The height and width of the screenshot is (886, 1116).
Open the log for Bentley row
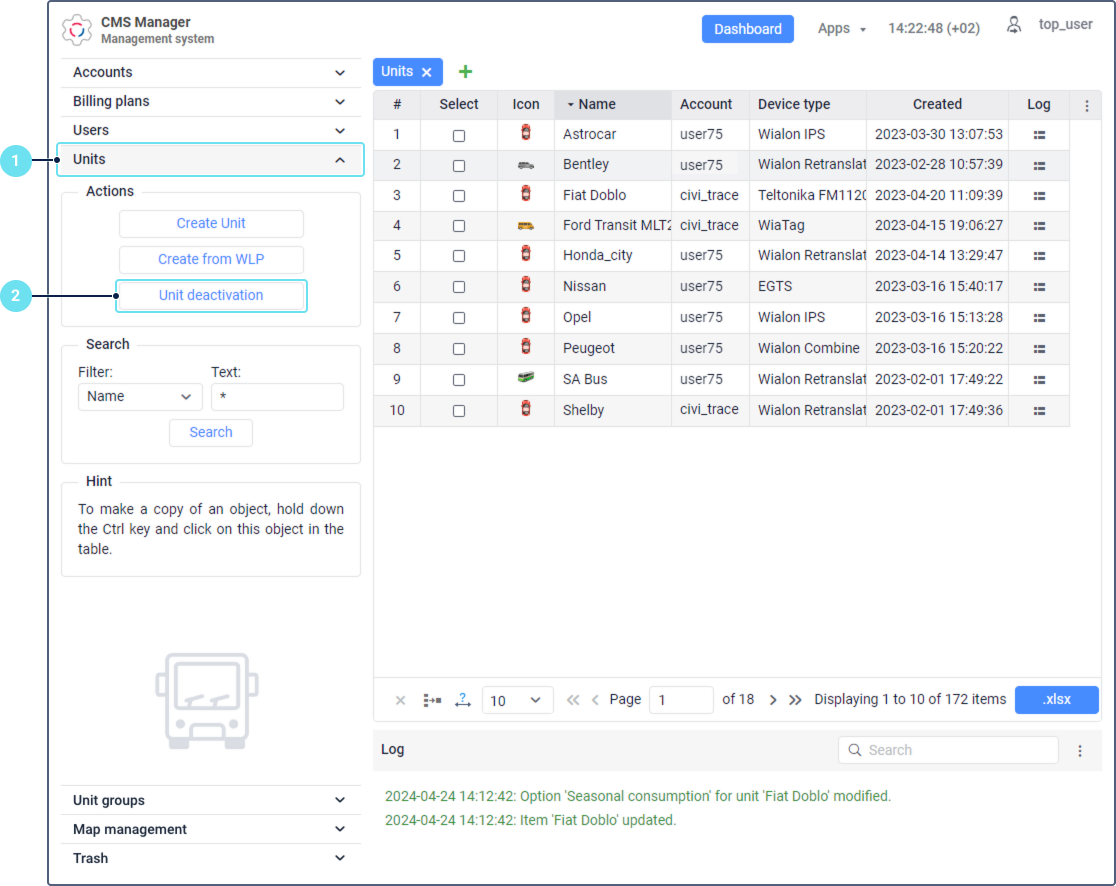click(x=1039, y=165)
